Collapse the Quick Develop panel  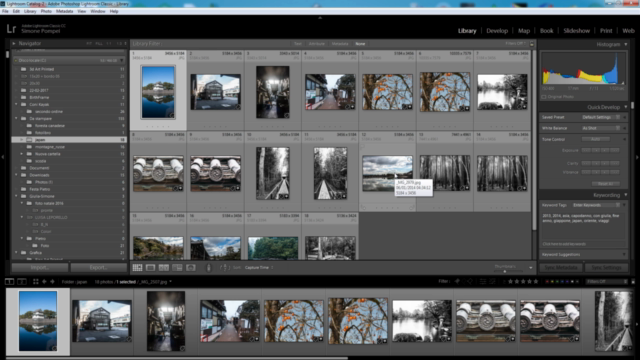coord(626,107)
